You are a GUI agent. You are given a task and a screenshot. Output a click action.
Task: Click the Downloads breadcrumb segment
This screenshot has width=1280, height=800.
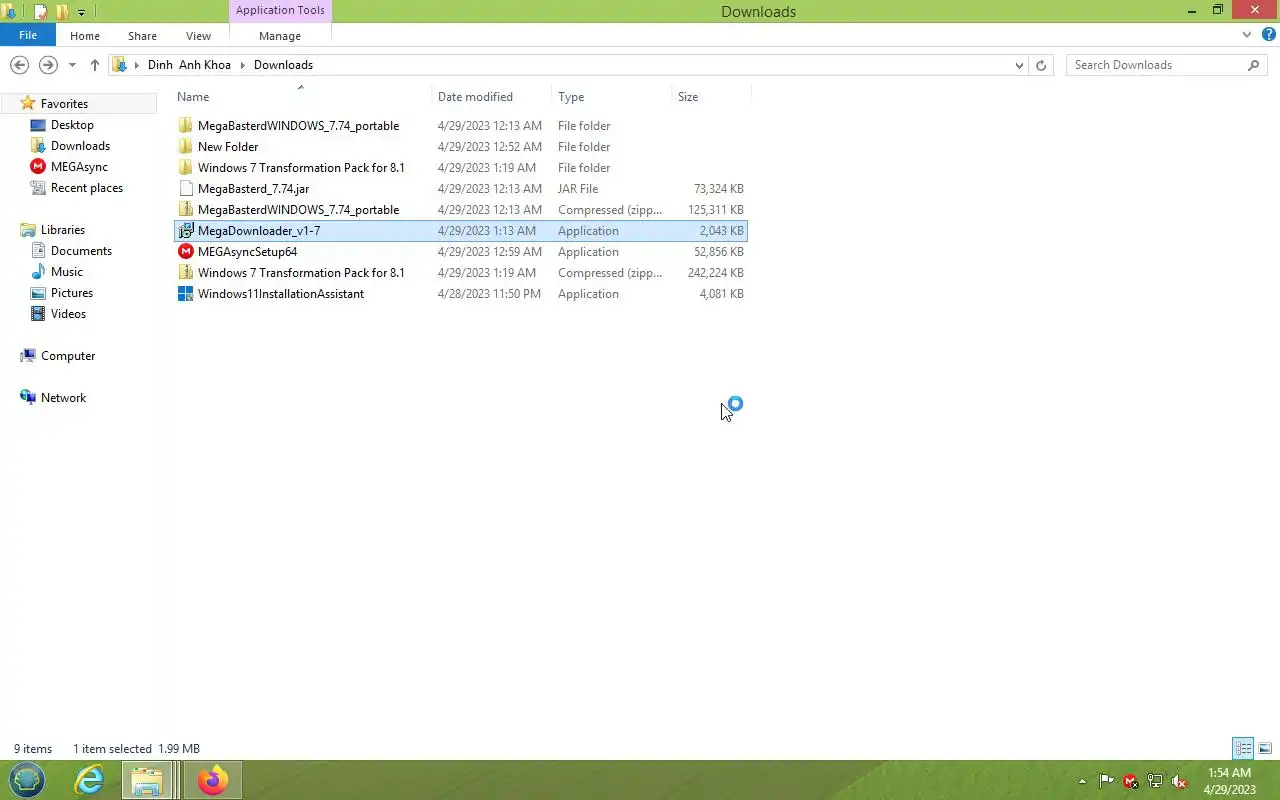(x=283, y=65)
